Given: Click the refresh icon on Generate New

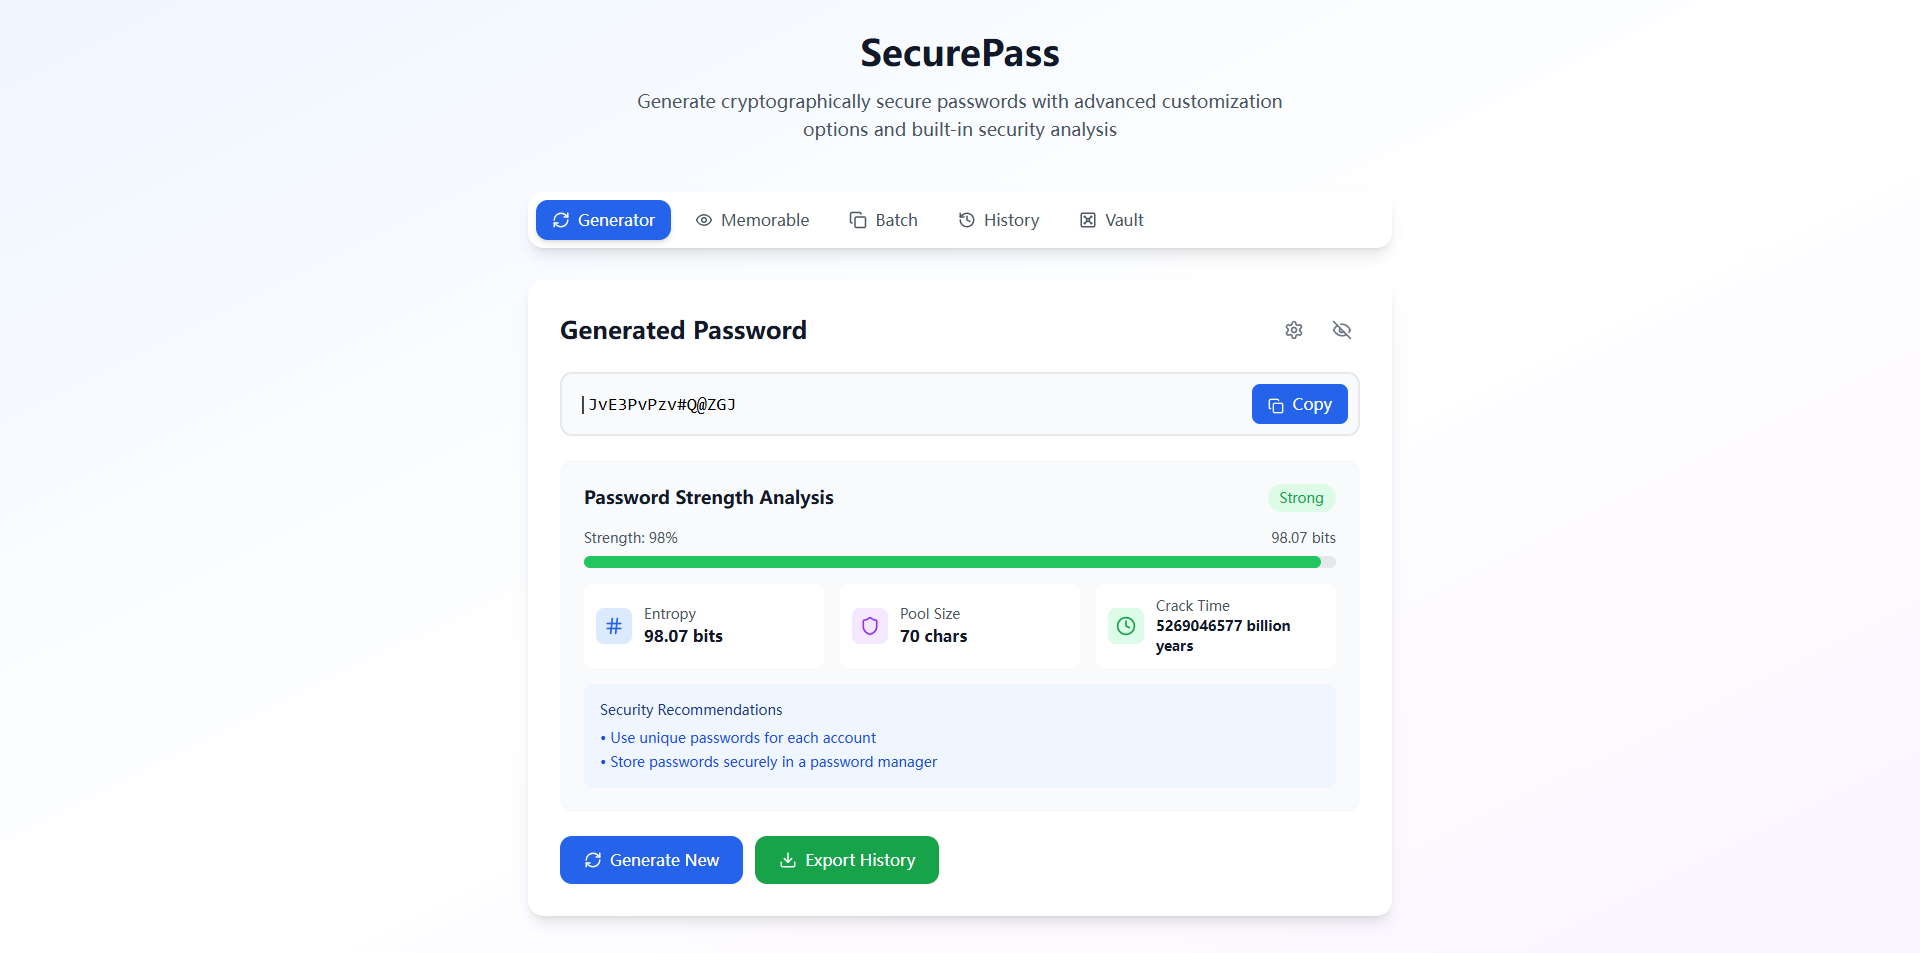Looking at the screenshot, I should click(x=592, y=860).
